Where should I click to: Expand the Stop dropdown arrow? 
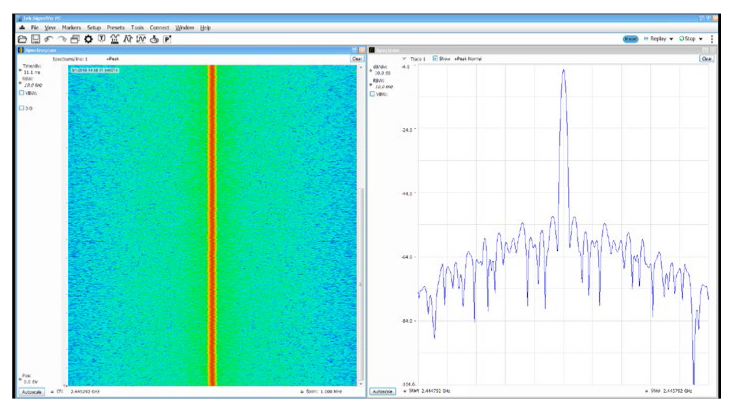point(702,38)
